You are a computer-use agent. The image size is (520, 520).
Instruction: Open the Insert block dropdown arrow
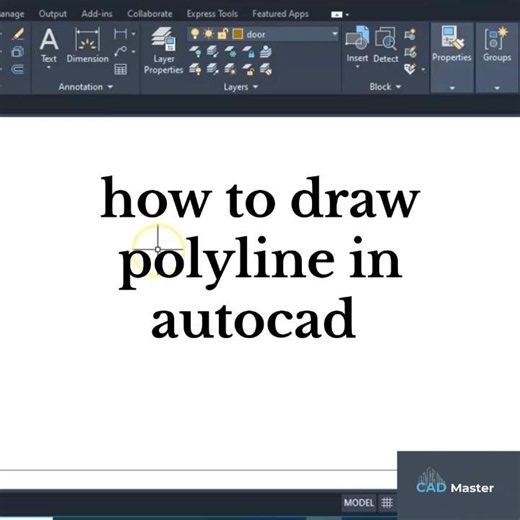[x=357, y=67]
